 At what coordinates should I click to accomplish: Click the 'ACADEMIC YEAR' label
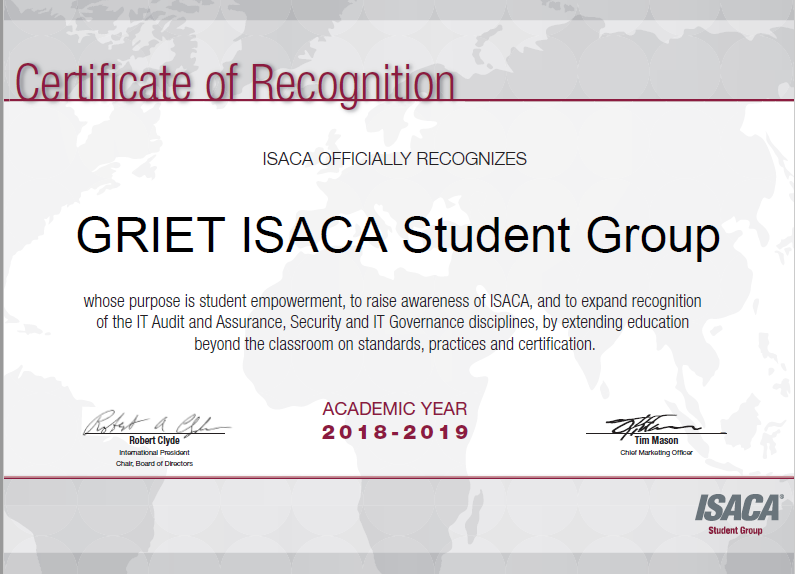(394, 409)
